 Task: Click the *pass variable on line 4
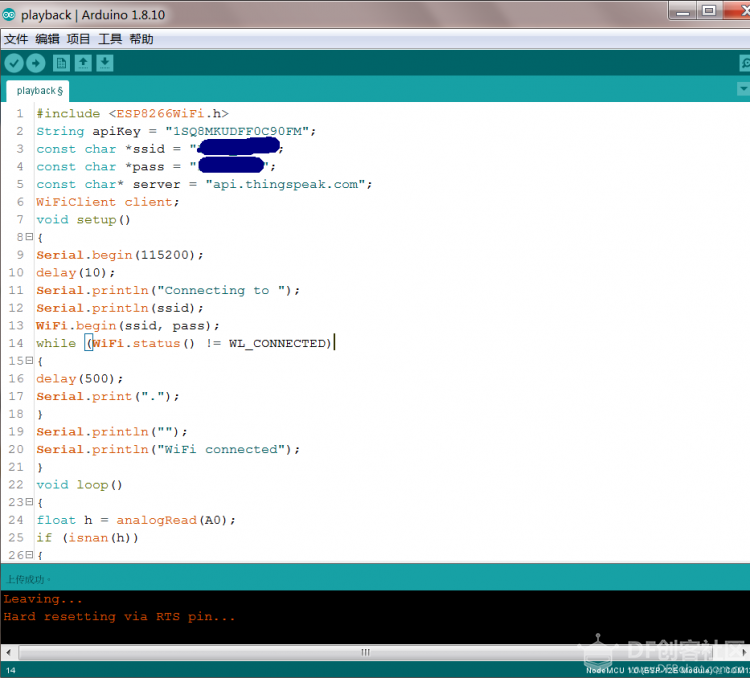(x=144, y=167)
